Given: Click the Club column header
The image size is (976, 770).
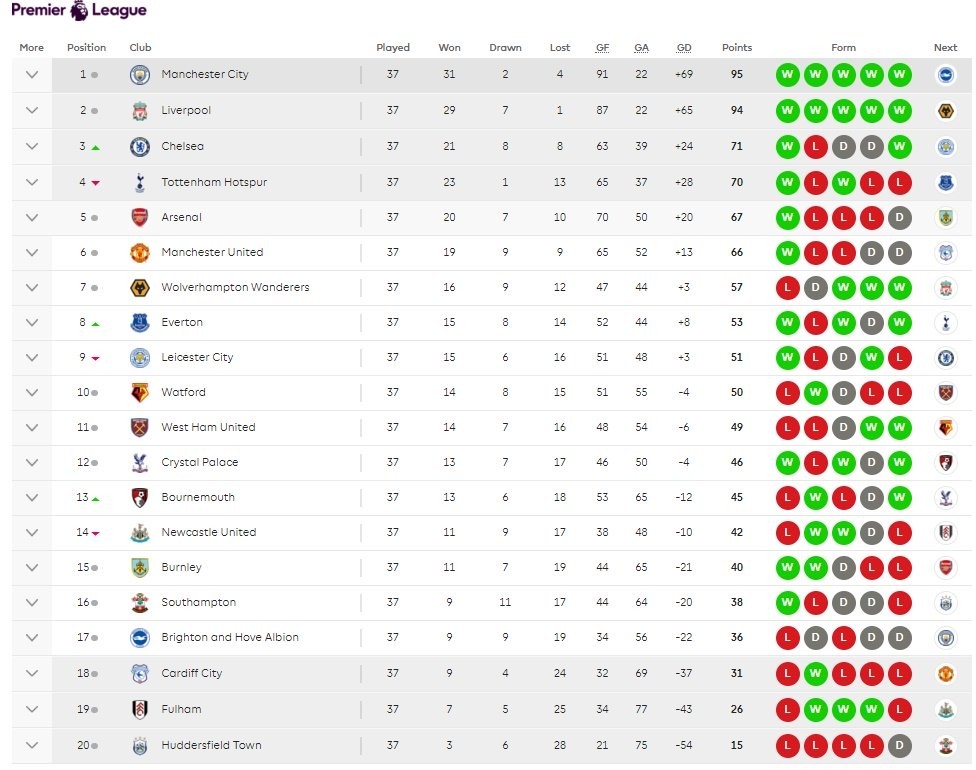Looking at the screenshot, I should 140,47.
